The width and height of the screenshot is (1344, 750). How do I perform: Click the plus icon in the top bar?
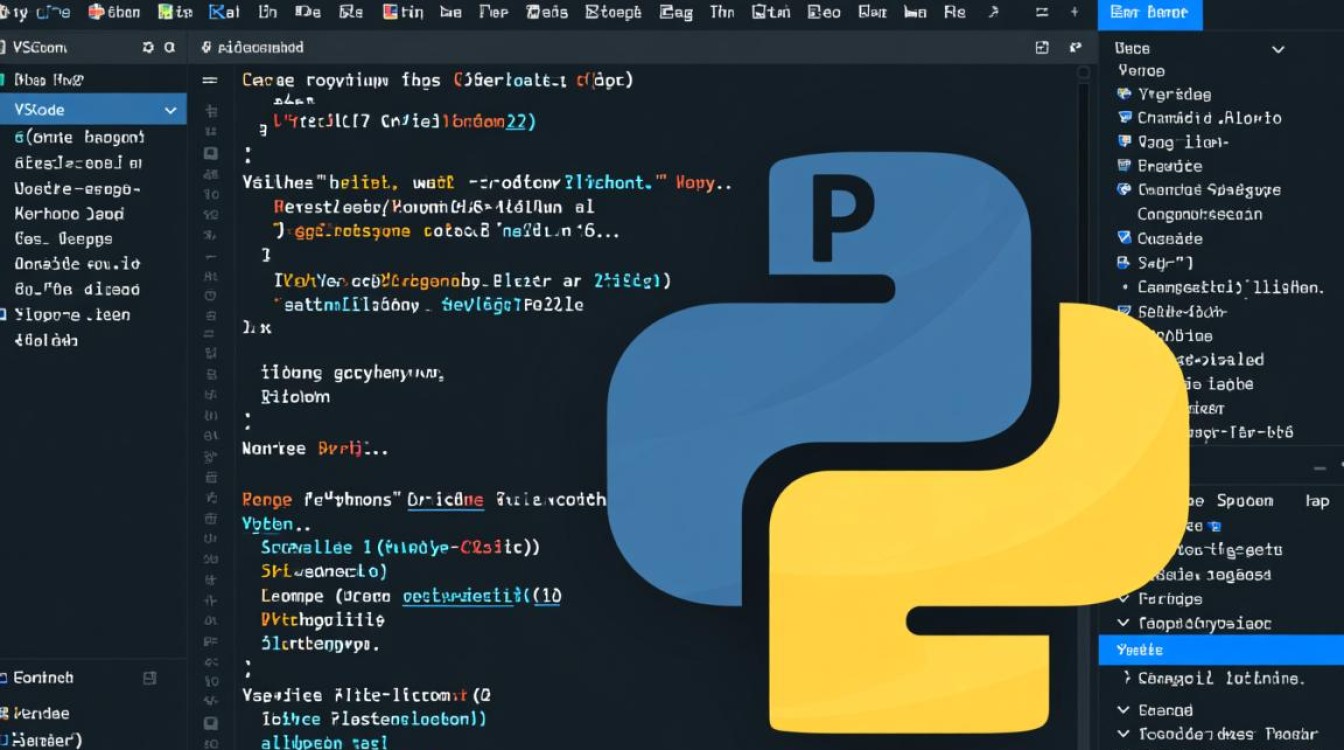1074,12
